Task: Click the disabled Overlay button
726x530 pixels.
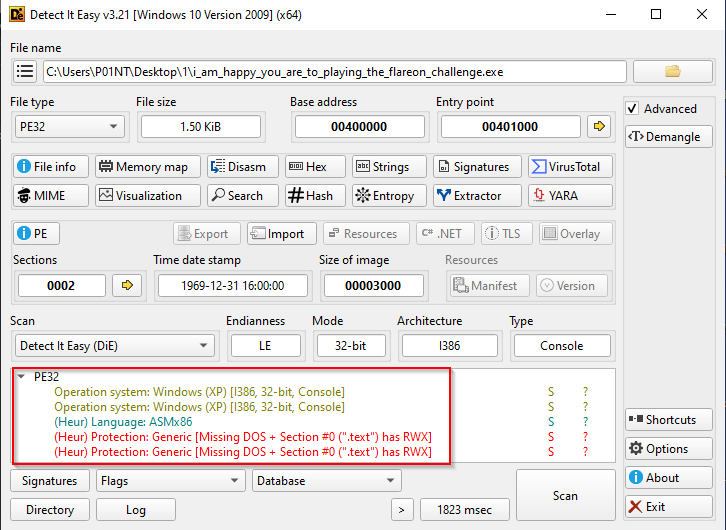Action: point(576,233)
